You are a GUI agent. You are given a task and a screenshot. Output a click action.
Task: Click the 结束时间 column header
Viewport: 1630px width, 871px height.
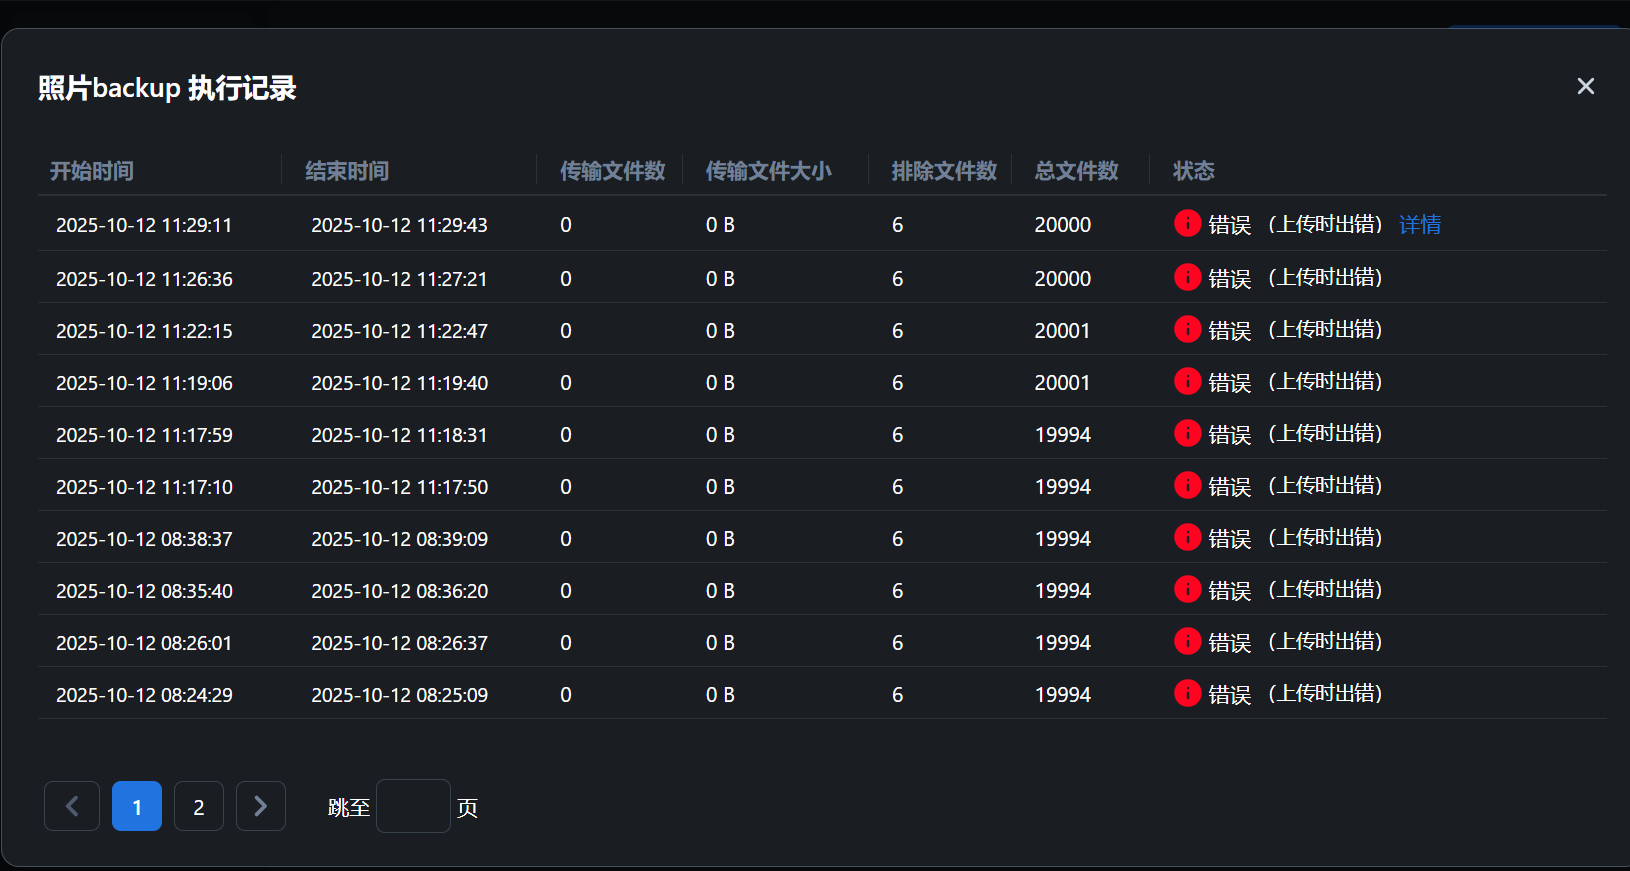(x=347, y=171)
